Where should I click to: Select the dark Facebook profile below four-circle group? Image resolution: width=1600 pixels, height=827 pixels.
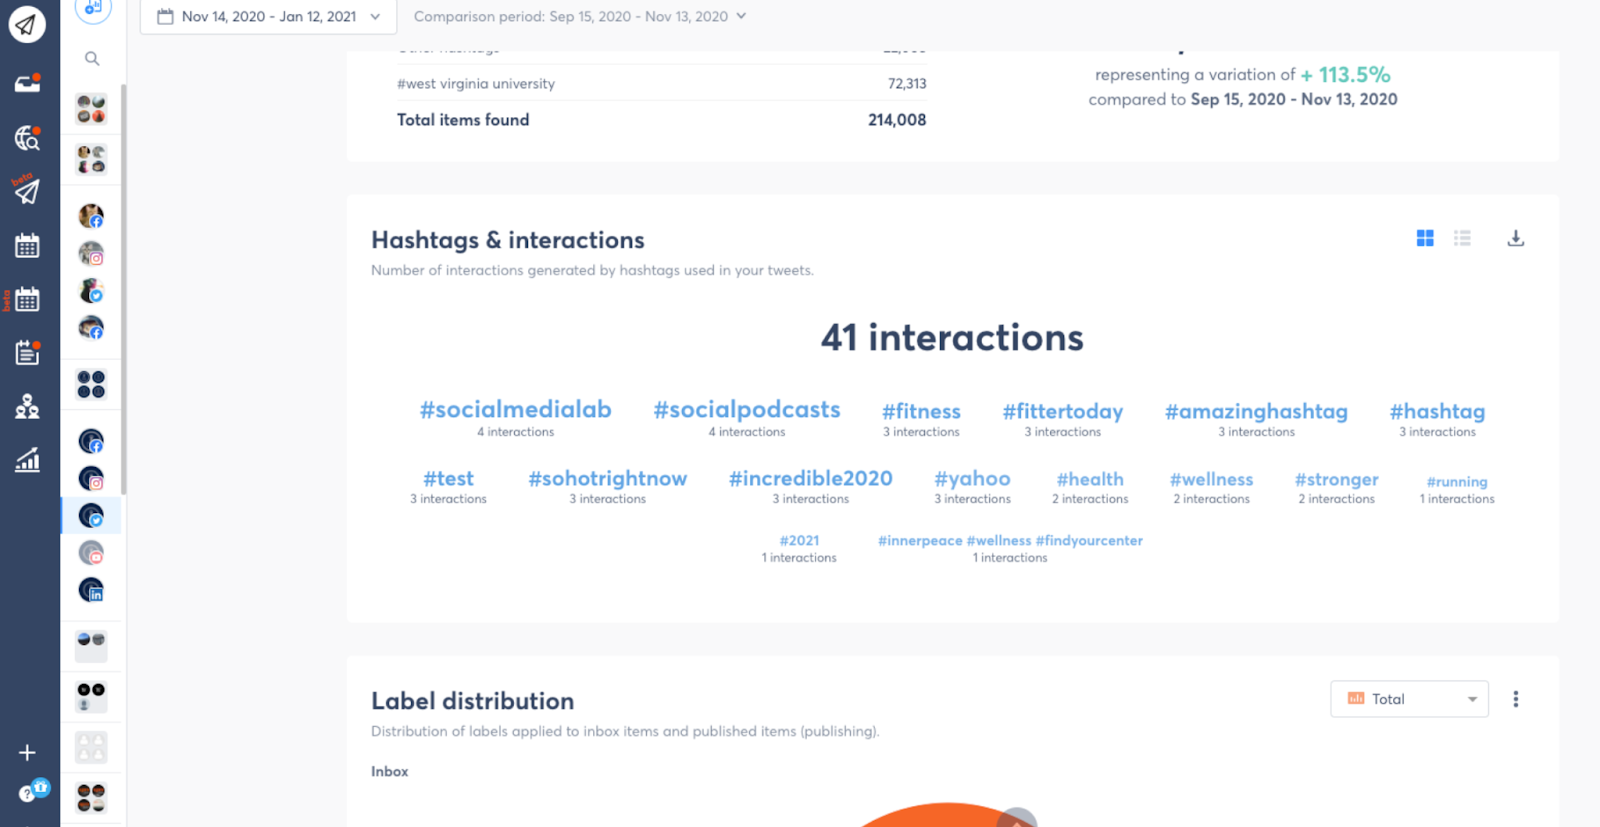(91, 441)
